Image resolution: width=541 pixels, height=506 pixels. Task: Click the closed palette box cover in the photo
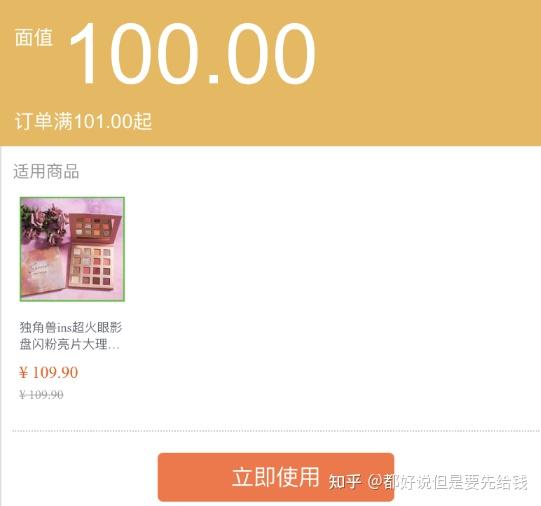(43, 272)
